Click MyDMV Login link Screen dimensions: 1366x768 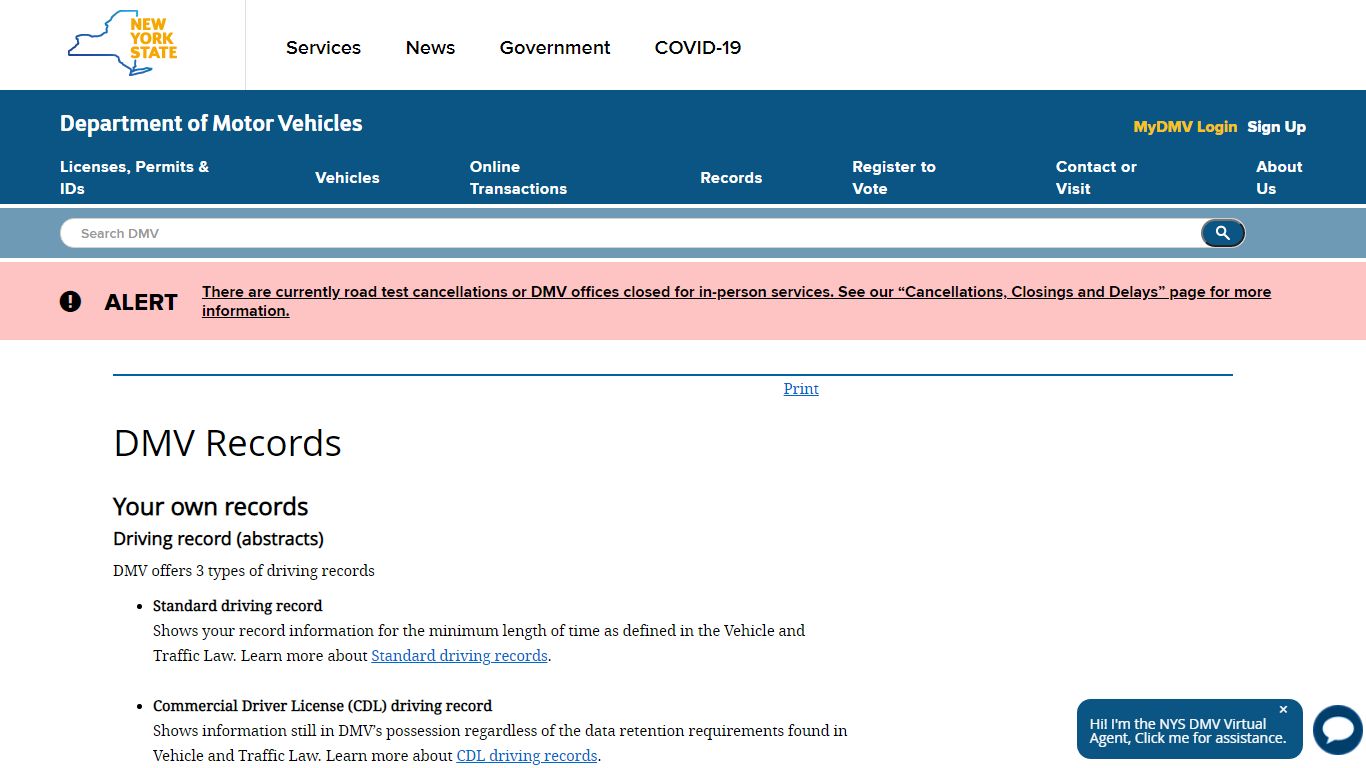[1185, 127]
